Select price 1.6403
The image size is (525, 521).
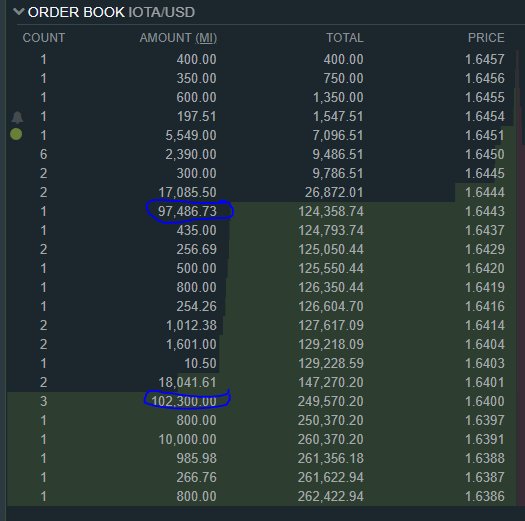pyautogui.click(x=484, y=363)
